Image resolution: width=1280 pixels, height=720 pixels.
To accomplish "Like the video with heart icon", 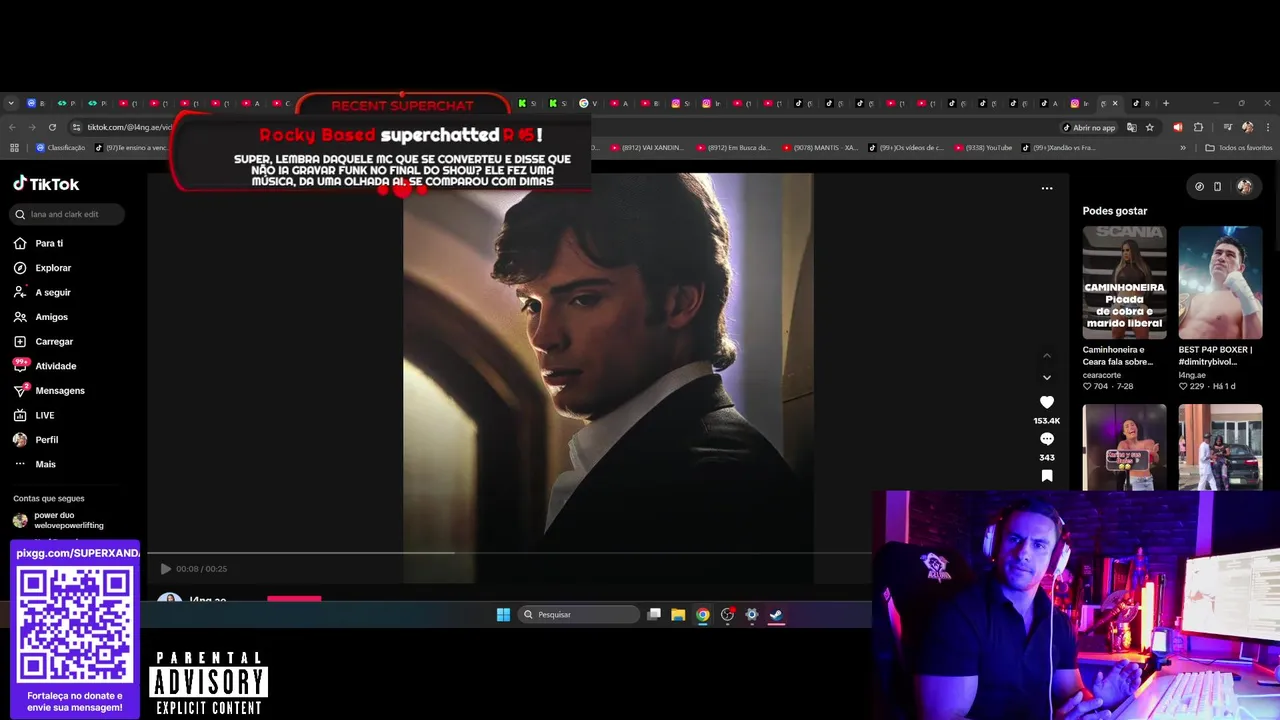I will 1047,402.
